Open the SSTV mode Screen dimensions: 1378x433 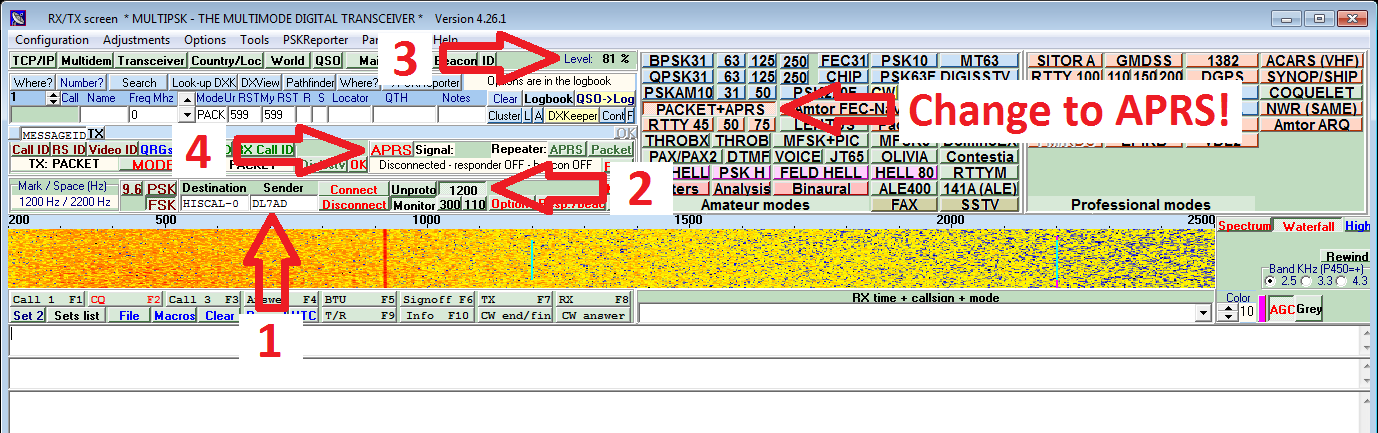pos(980,205)
